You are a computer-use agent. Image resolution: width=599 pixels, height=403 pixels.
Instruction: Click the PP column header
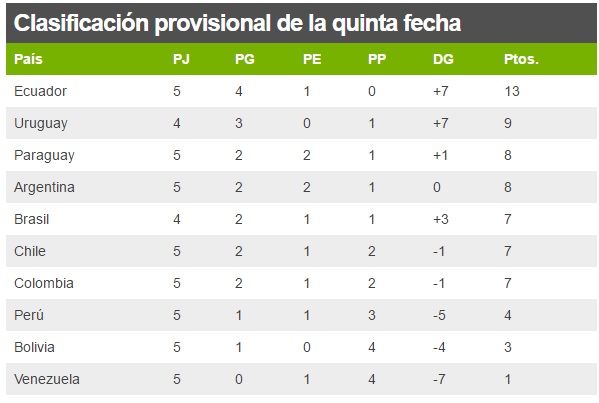377,59
